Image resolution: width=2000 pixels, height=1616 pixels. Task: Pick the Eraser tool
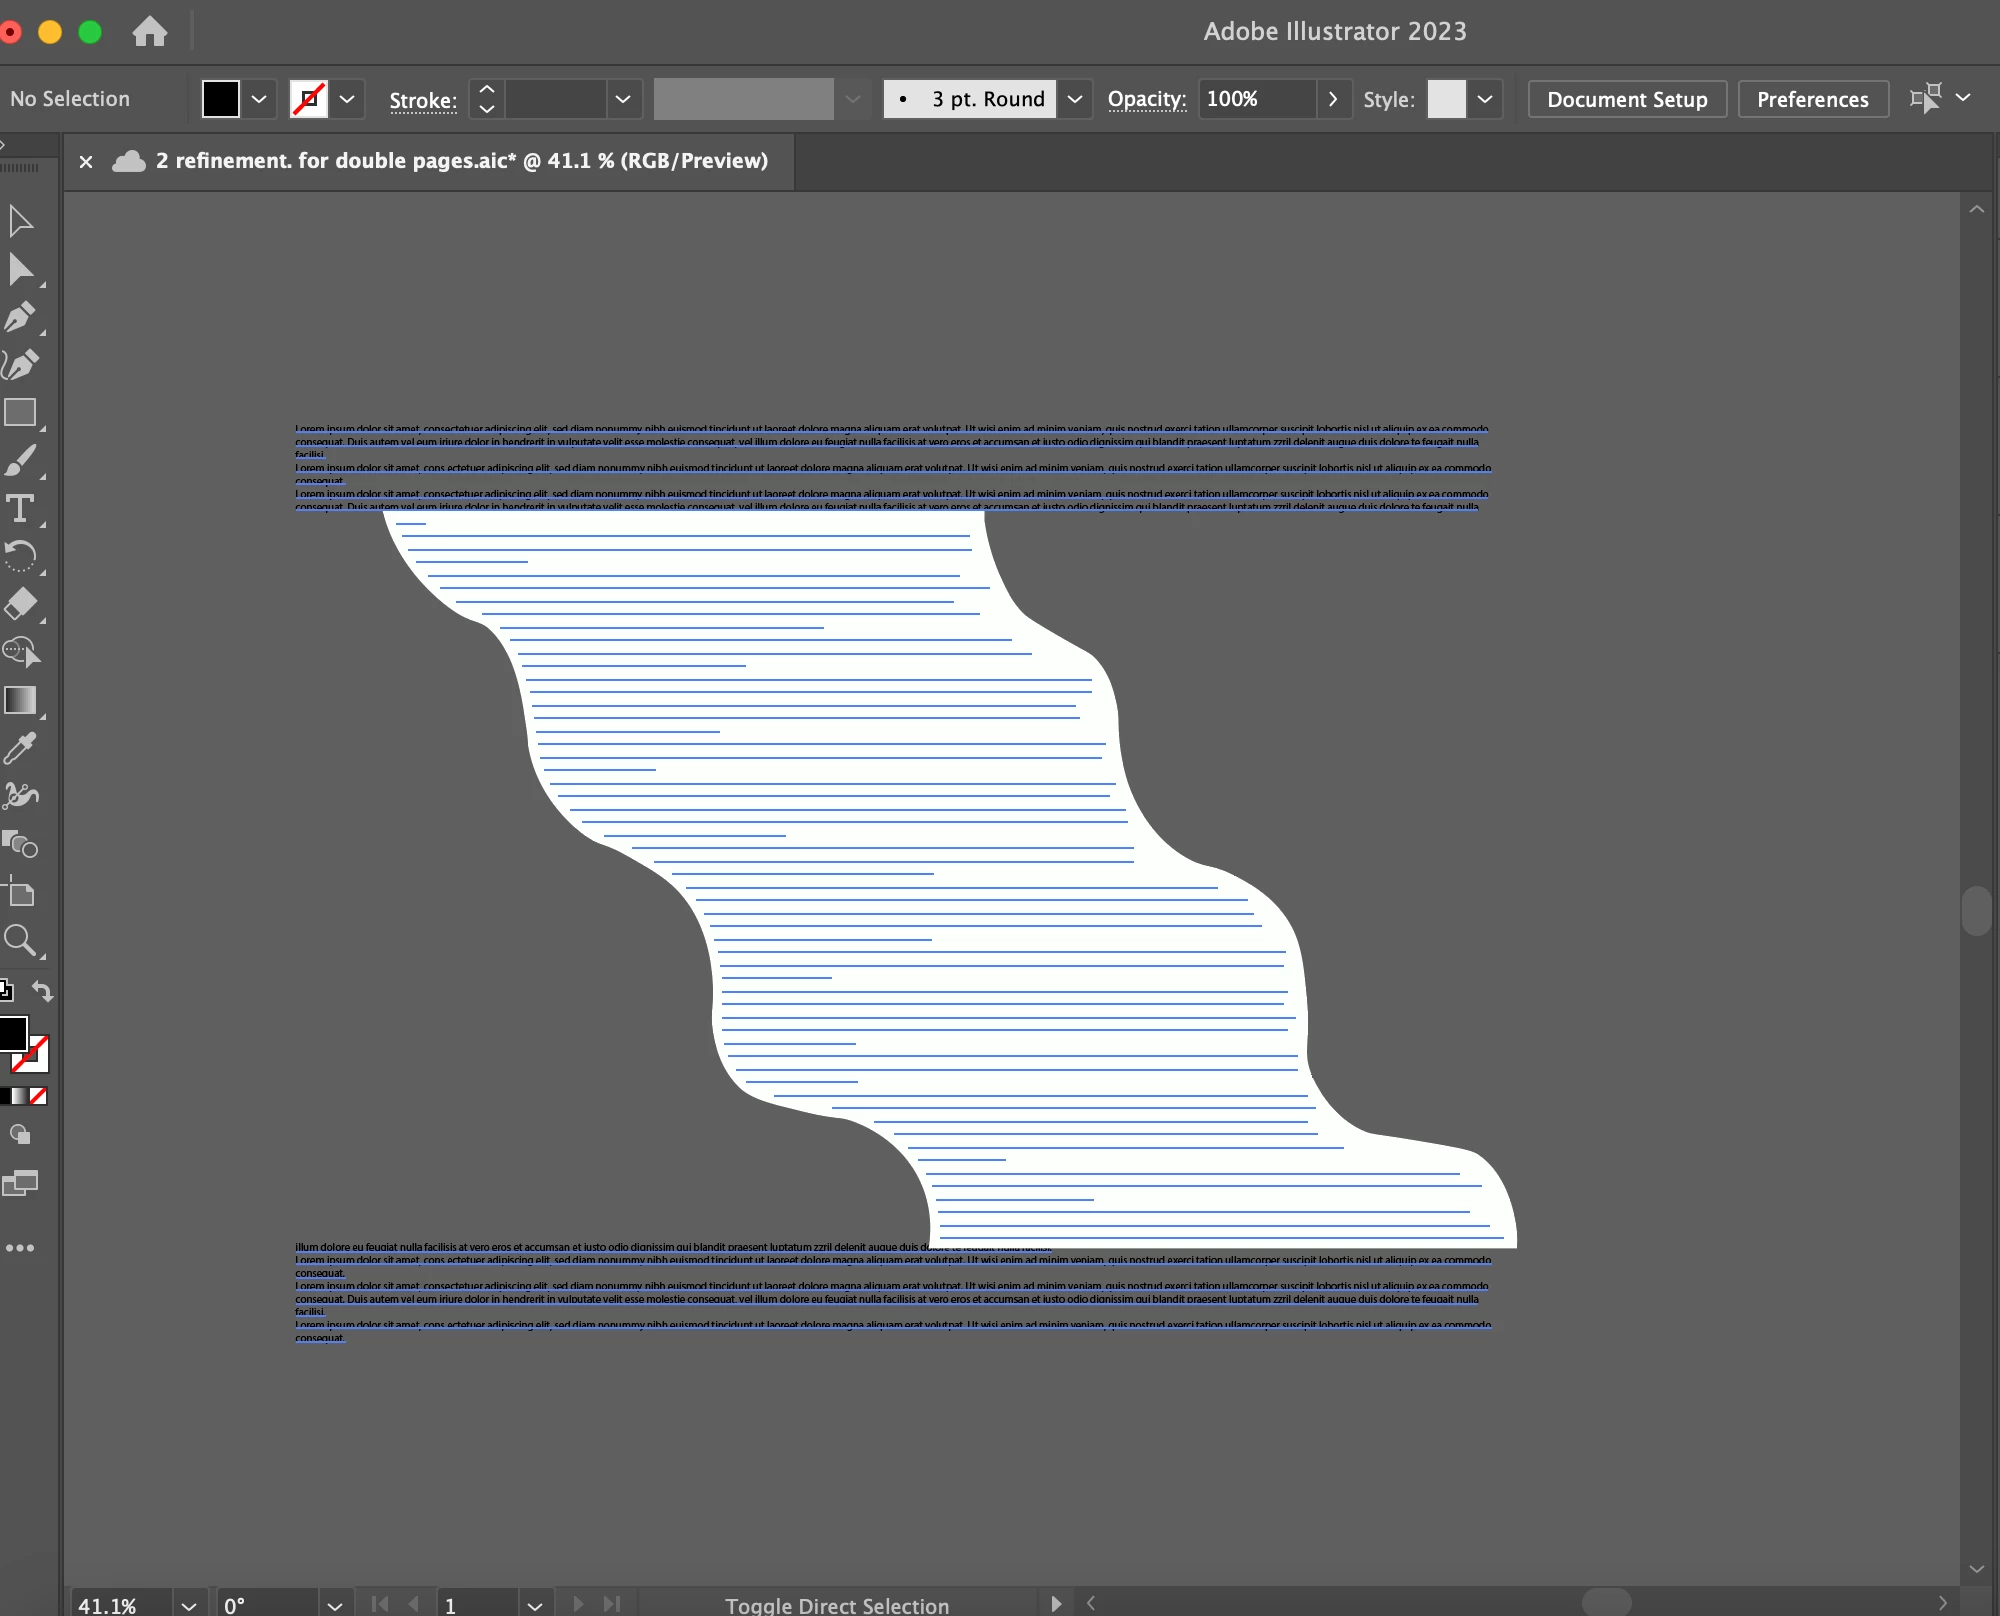pyautogui.click(x=20, y=604)
